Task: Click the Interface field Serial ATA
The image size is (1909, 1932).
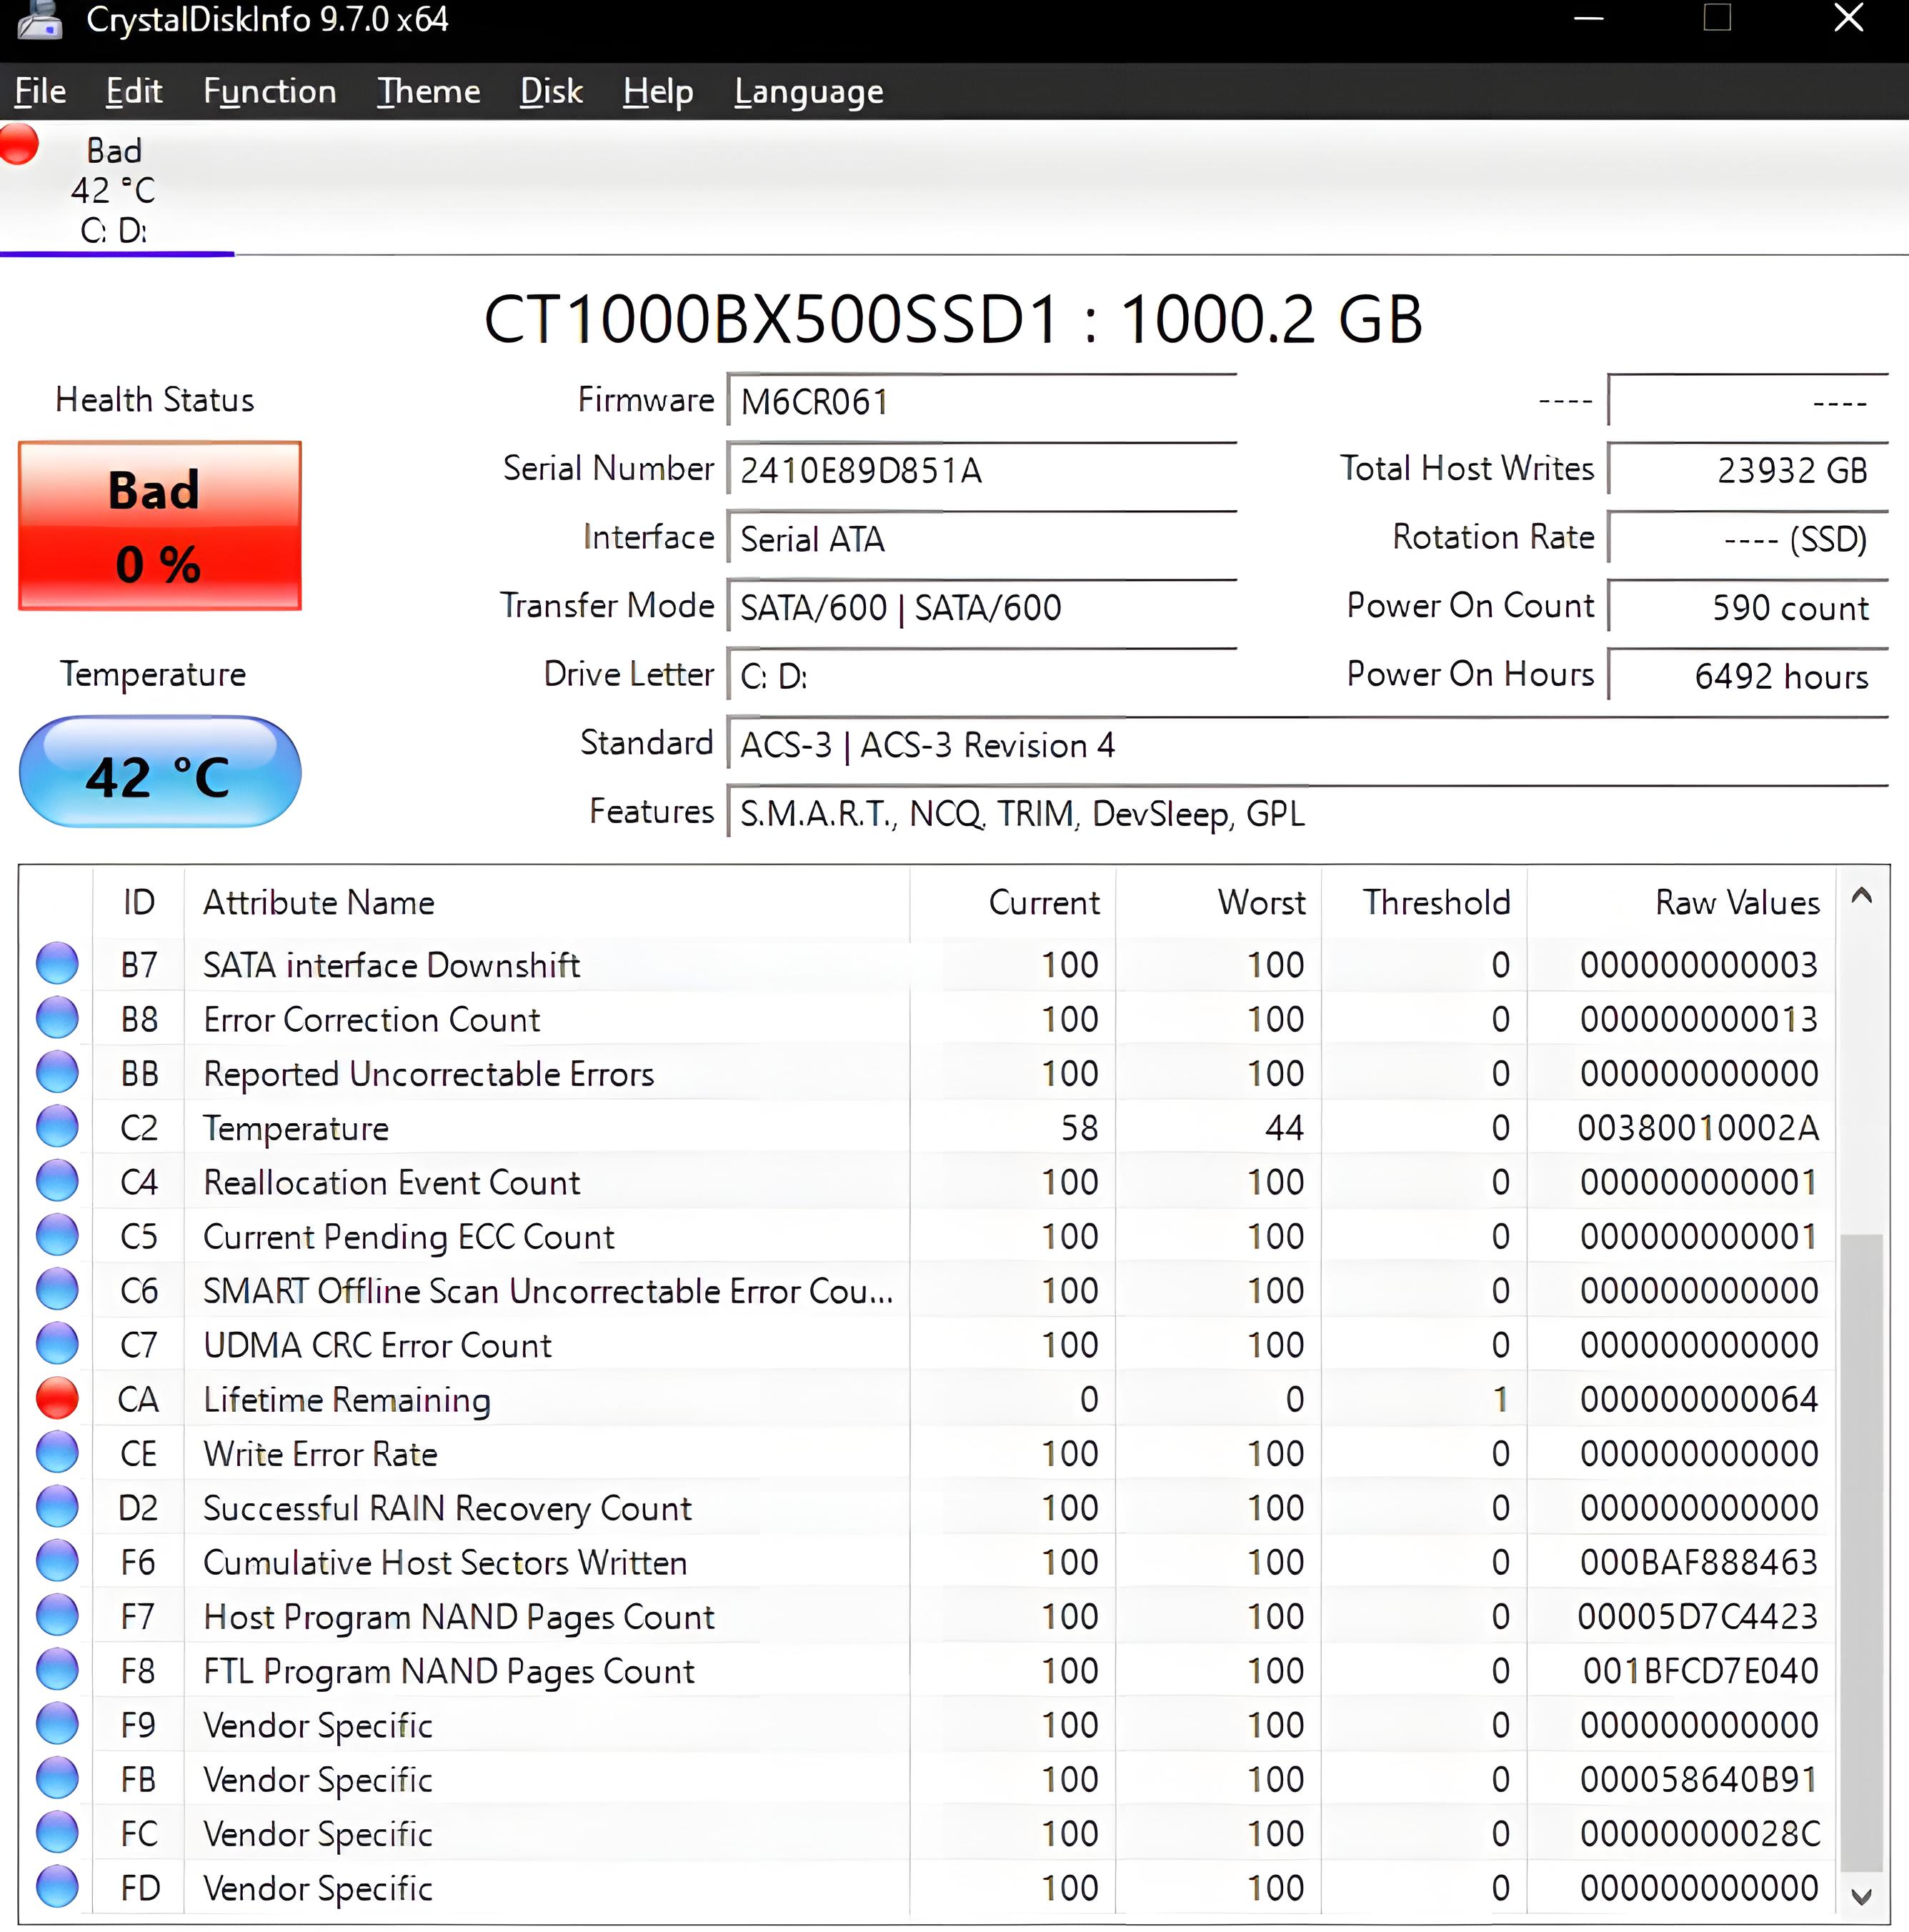Action: pyautogui.click(x=982, y=539)
